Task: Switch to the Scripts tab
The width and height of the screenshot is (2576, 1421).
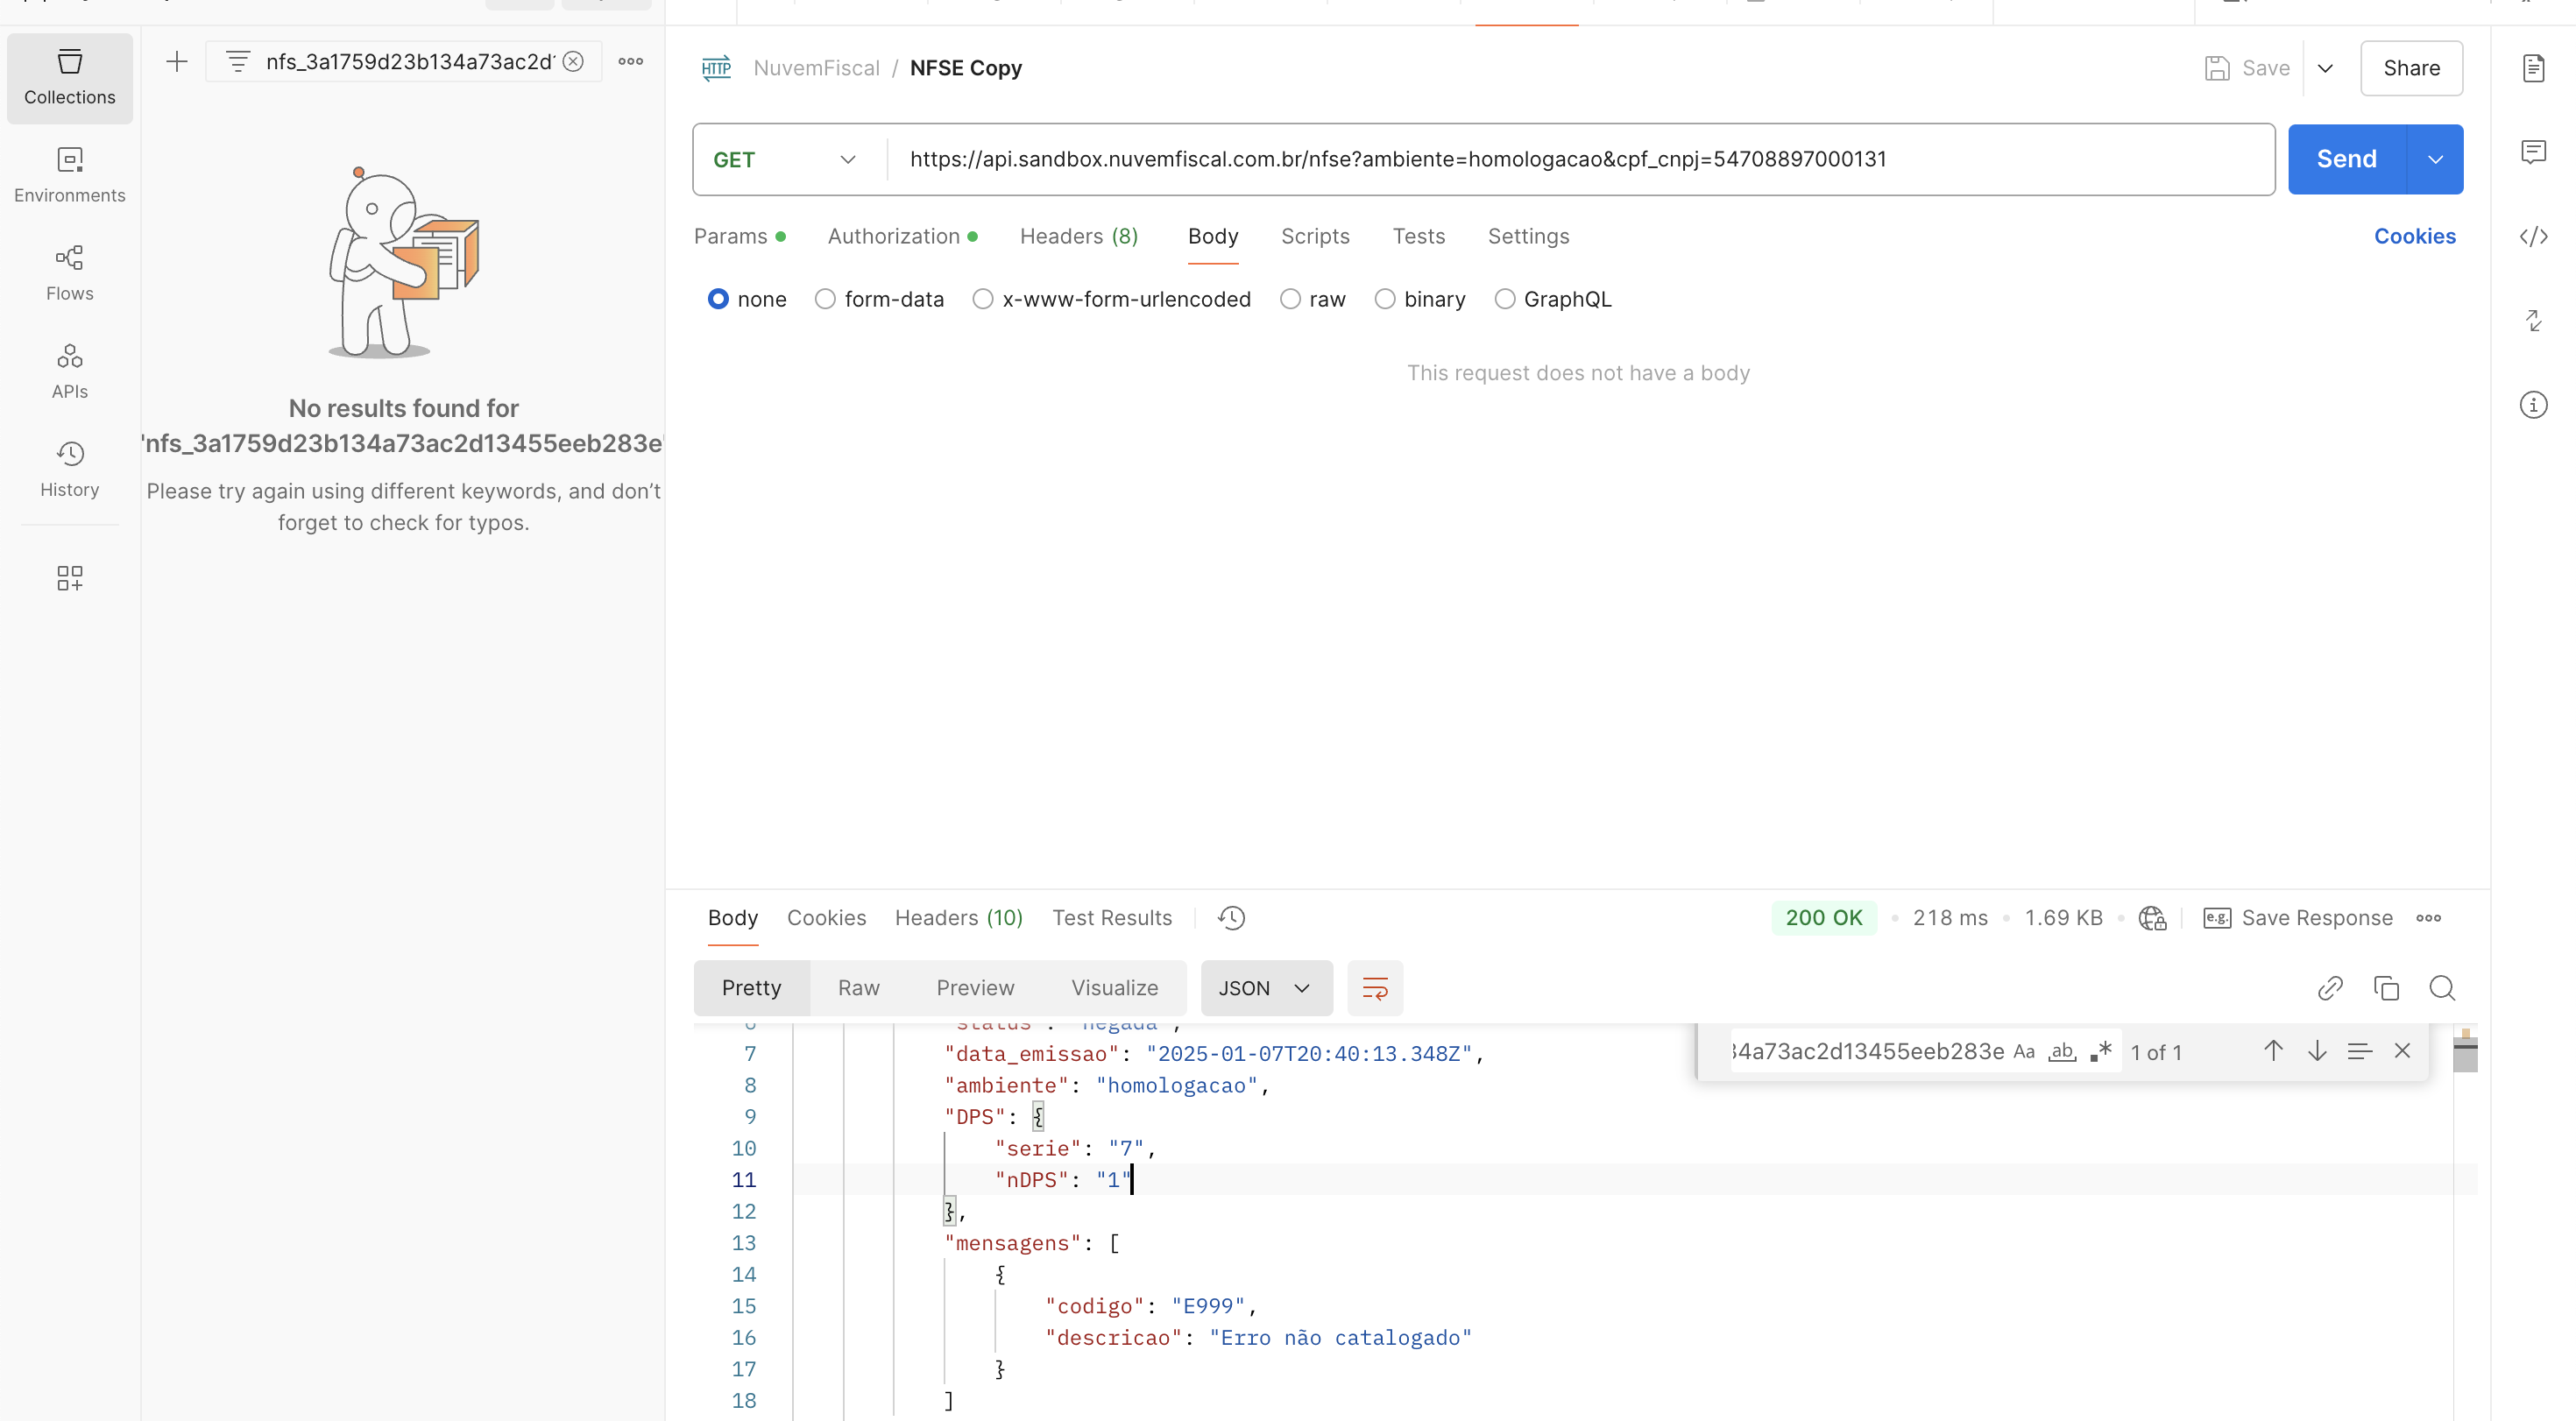Action: point(1315,236)
